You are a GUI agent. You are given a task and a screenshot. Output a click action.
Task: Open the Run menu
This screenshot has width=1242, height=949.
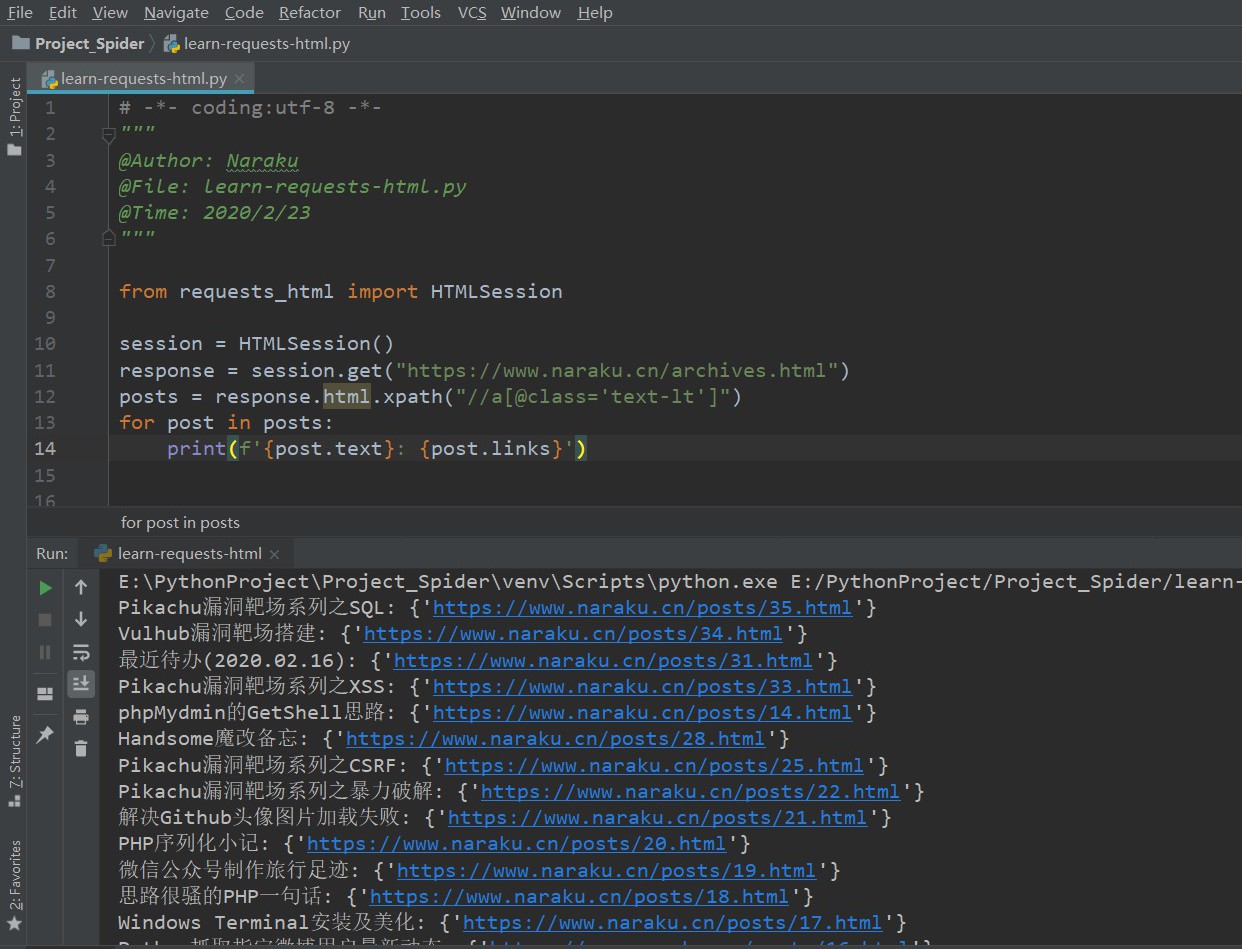pos(372,13)
